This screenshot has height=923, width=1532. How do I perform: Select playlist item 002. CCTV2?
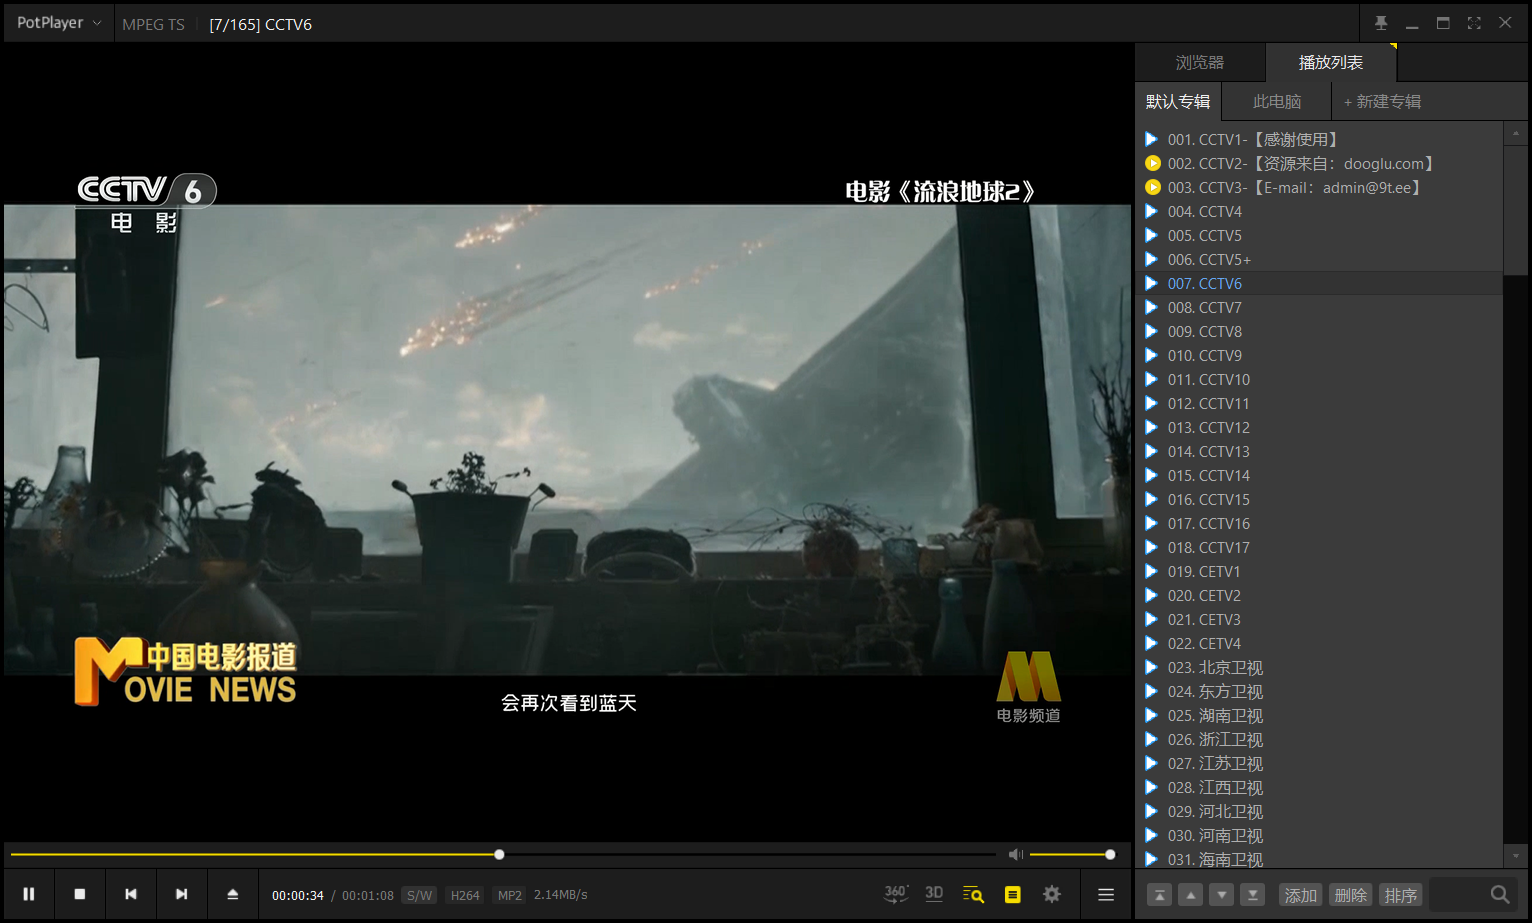(1320, 163)
